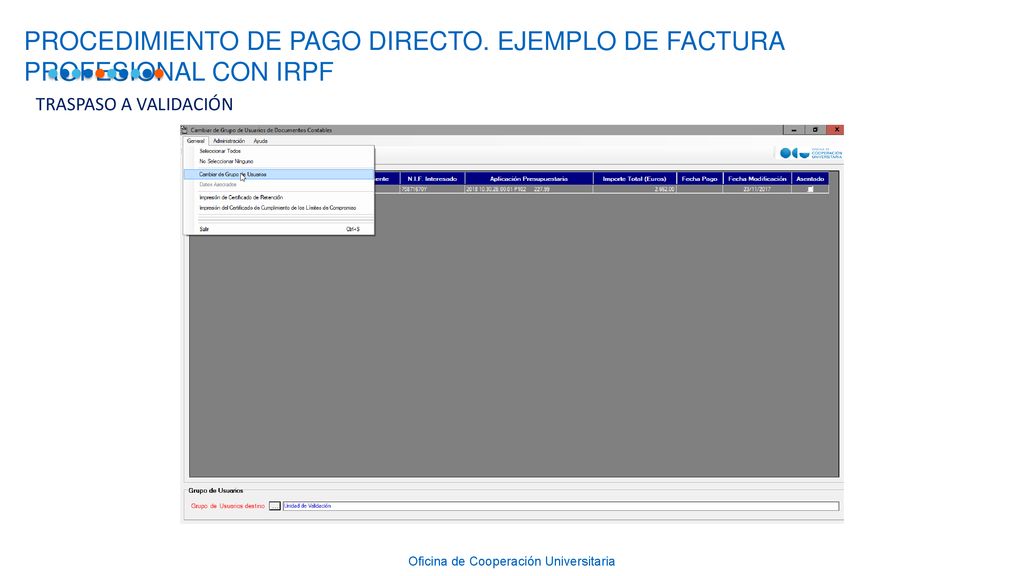Click the N.I.F. Interesado column header
Screen dimensions: 1024x576
pyautogui.click(x=432, y=179)
